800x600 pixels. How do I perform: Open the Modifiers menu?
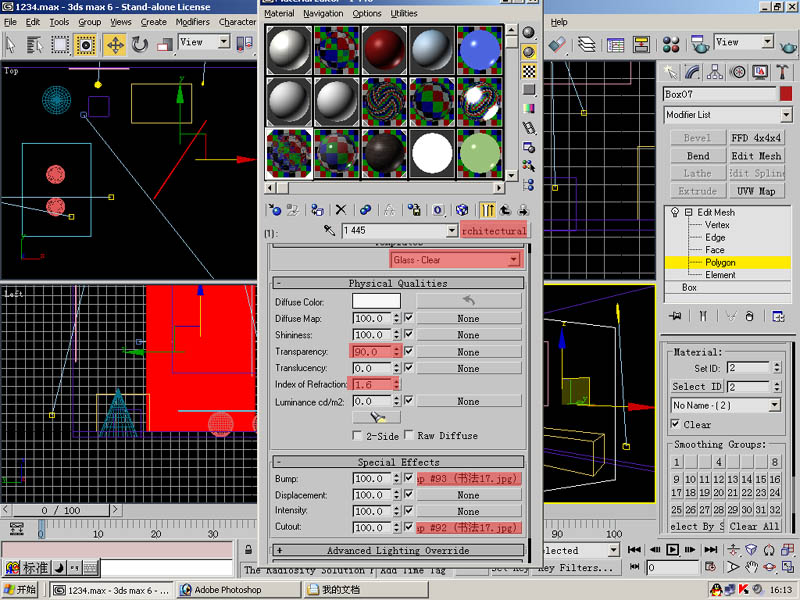[x=192, y=22]
